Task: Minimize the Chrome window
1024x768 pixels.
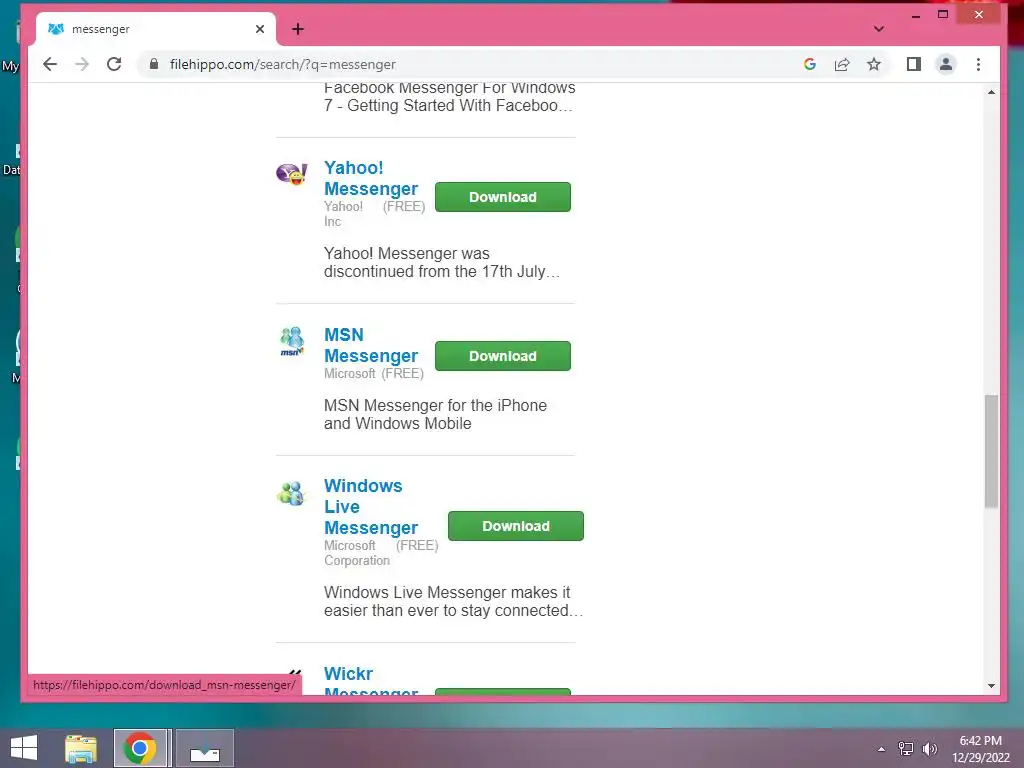Action: point(916,15)
